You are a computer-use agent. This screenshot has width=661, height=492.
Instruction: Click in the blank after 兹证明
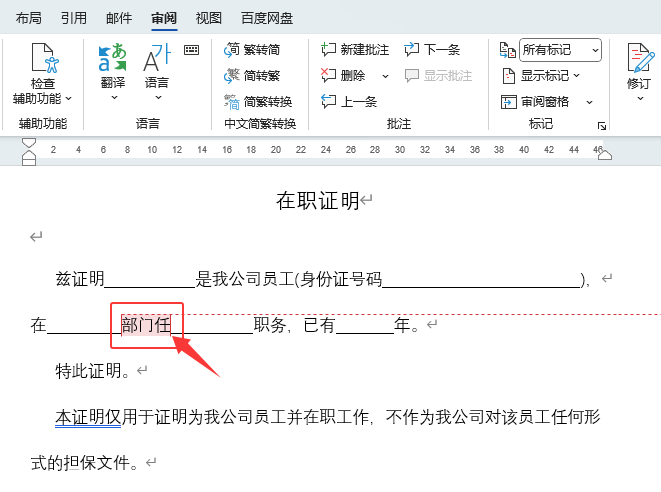[x=150, y=279]
